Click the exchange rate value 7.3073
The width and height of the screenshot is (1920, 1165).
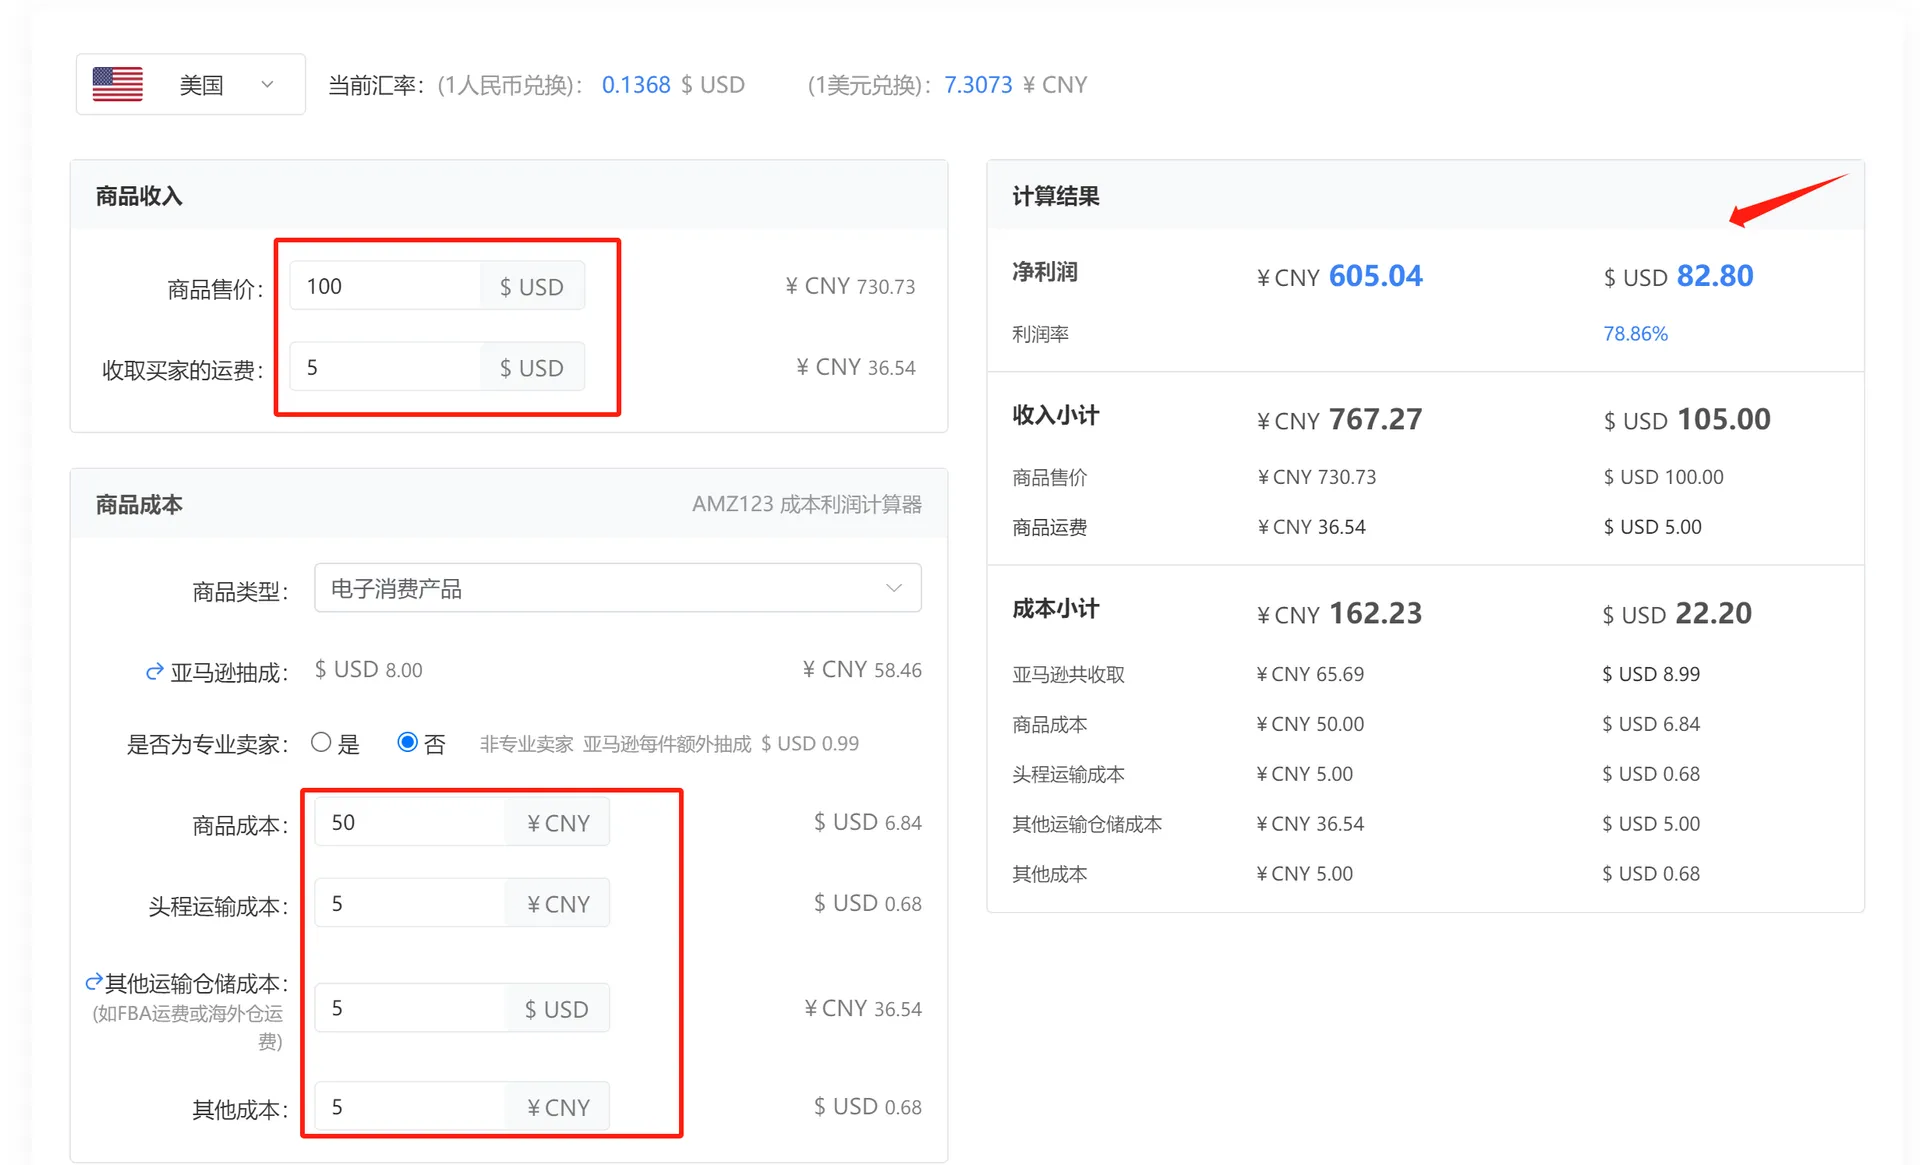[978, 85]
